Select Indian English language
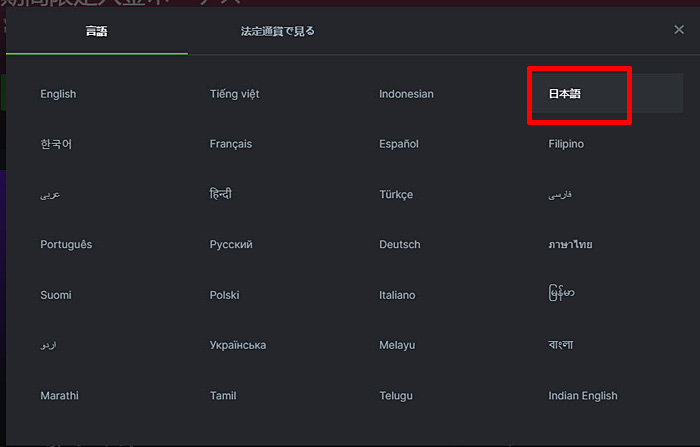 click(x=583, y=396)
